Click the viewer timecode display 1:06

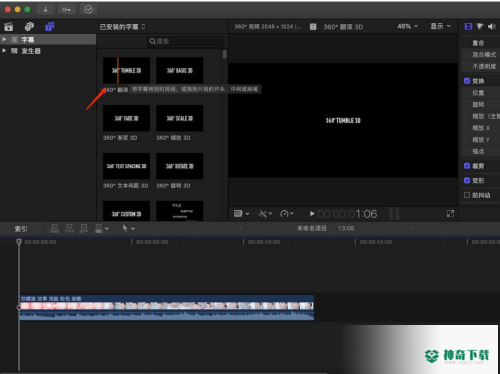[347, 214]
